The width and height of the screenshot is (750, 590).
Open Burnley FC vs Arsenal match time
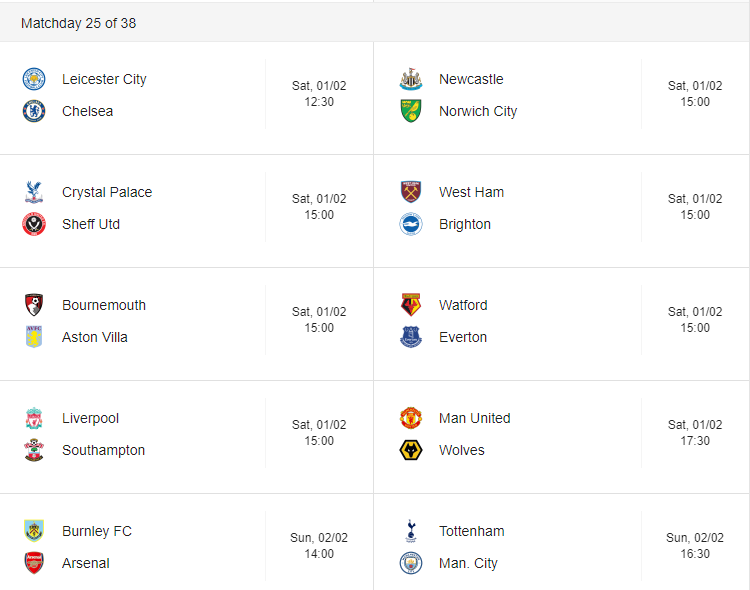coord(319,545)
